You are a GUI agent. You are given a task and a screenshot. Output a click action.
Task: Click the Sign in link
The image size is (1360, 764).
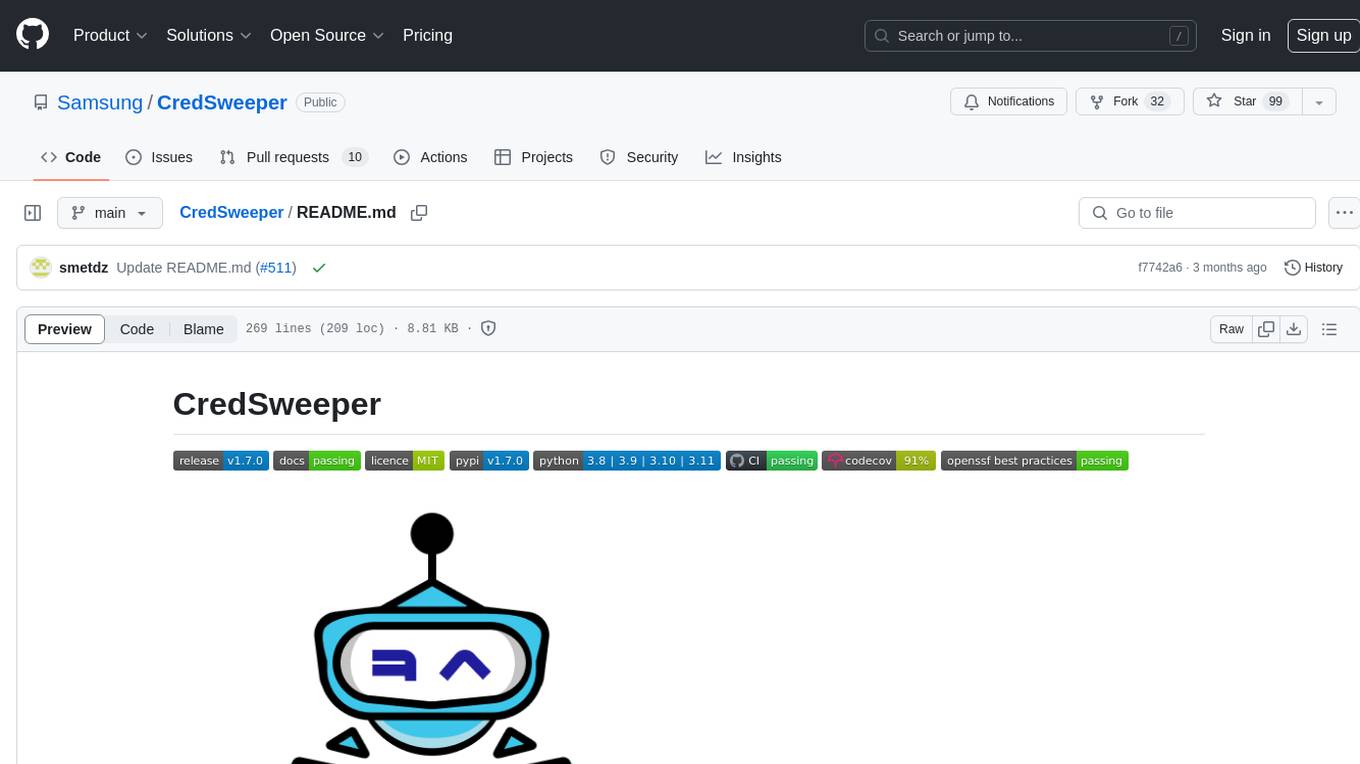1245,35
